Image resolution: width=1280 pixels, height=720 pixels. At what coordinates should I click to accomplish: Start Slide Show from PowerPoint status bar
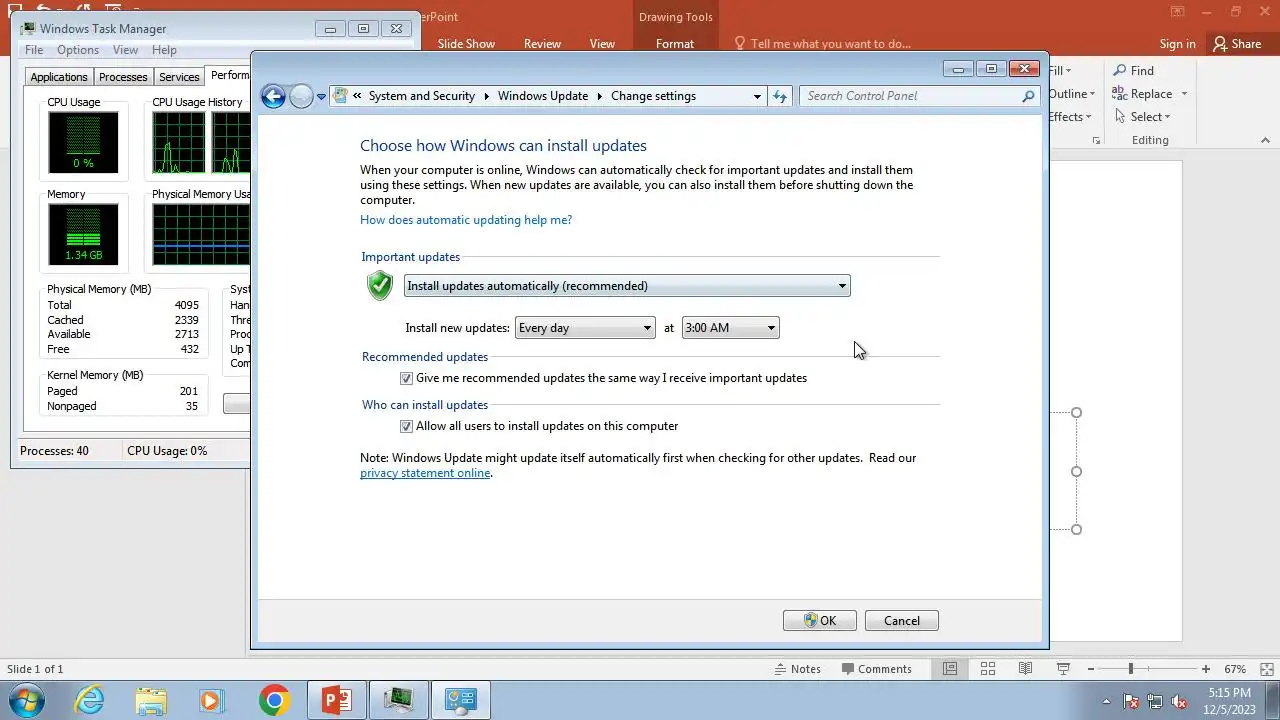[1063, 669]
